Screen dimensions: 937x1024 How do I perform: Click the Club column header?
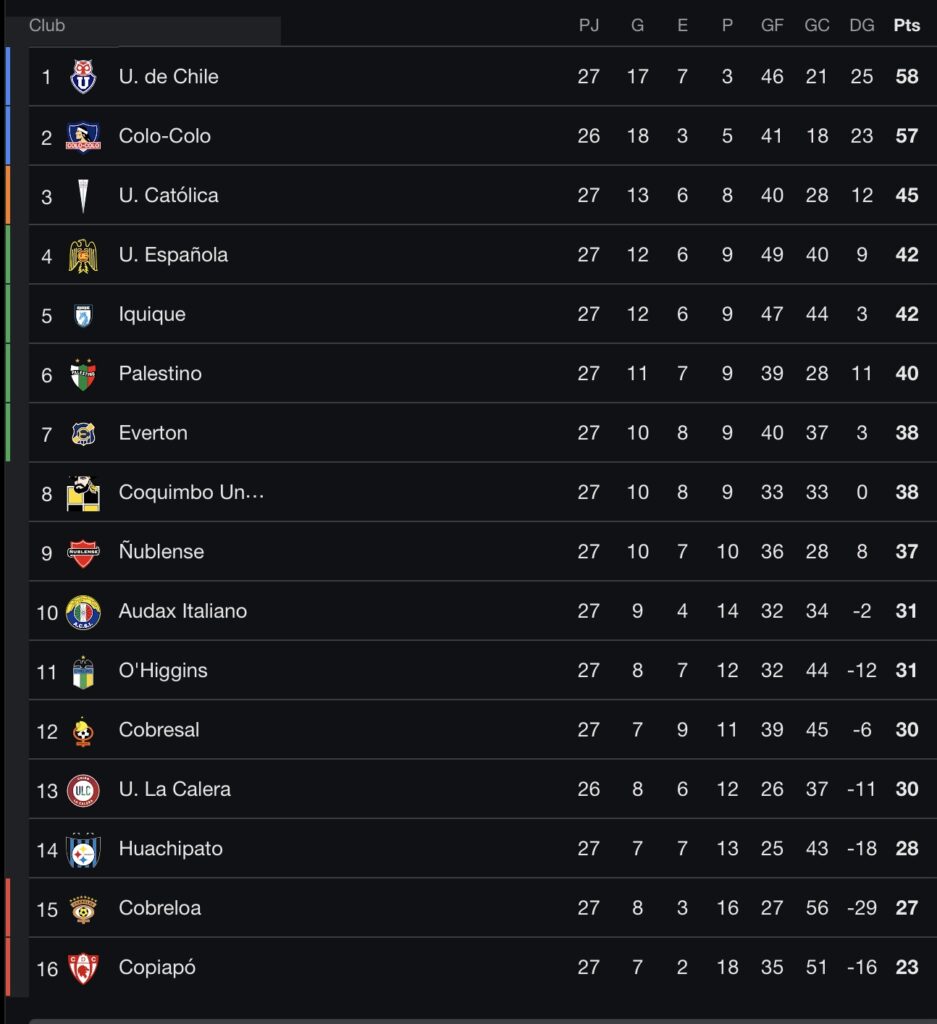pyautogui.click(x=47, y=26)
